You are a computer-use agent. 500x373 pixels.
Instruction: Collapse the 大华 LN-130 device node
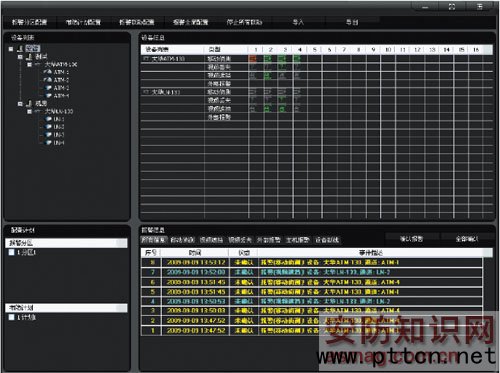29,111
